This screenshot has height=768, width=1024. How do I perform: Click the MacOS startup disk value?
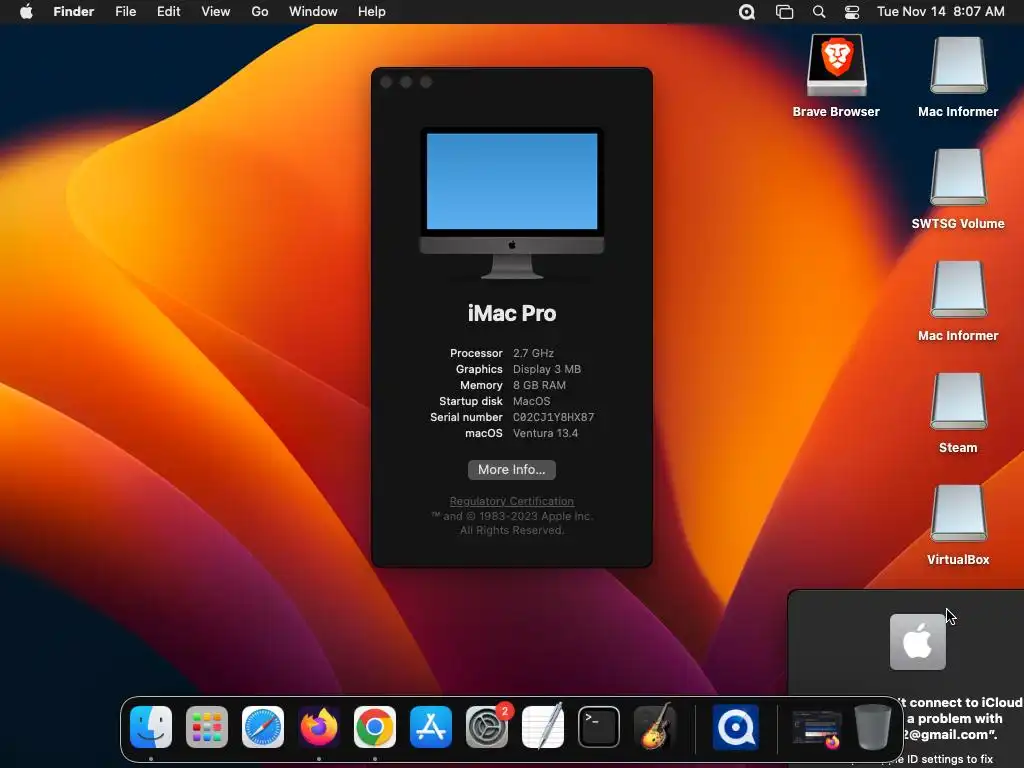coord(531,401)
